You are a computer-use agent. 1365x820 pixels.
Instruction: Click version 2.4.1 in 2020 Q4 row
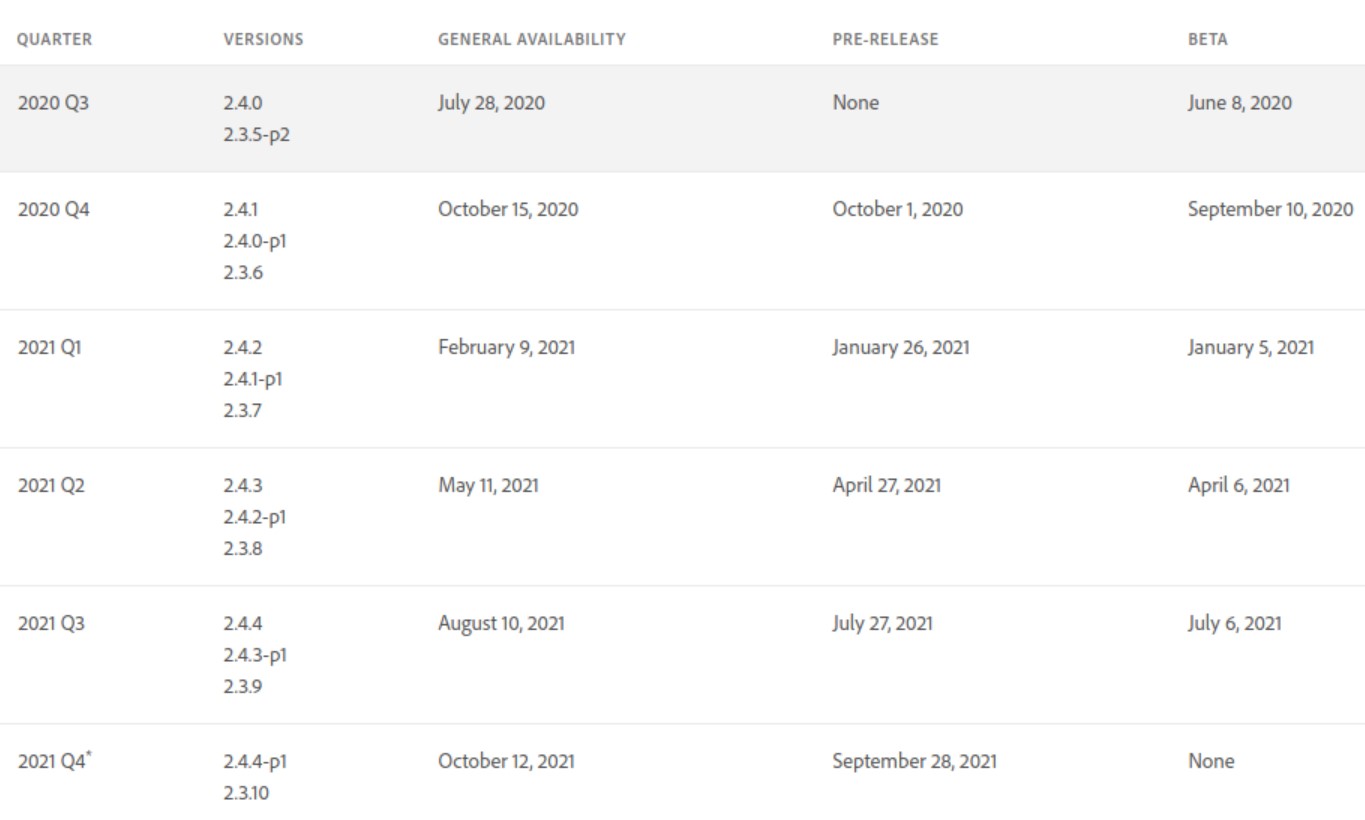coord(241,210)
